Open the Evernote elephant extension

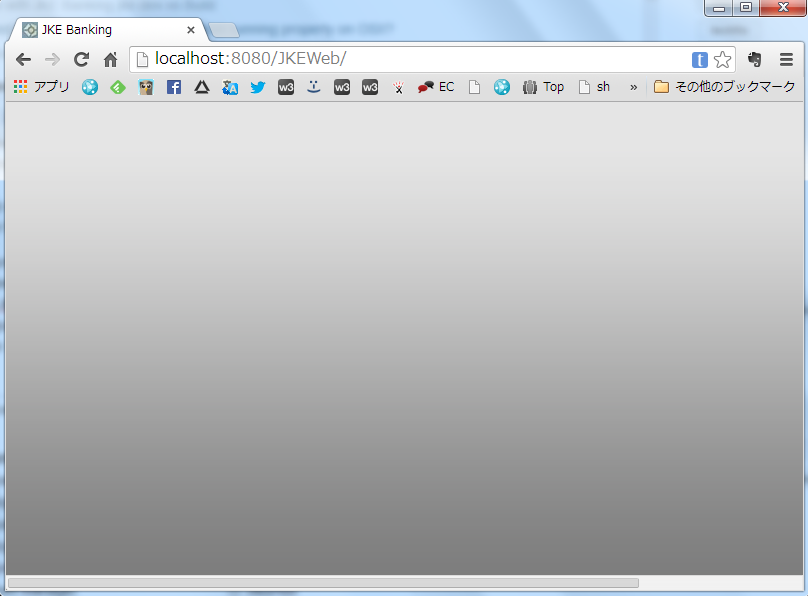tap(755, 60)
